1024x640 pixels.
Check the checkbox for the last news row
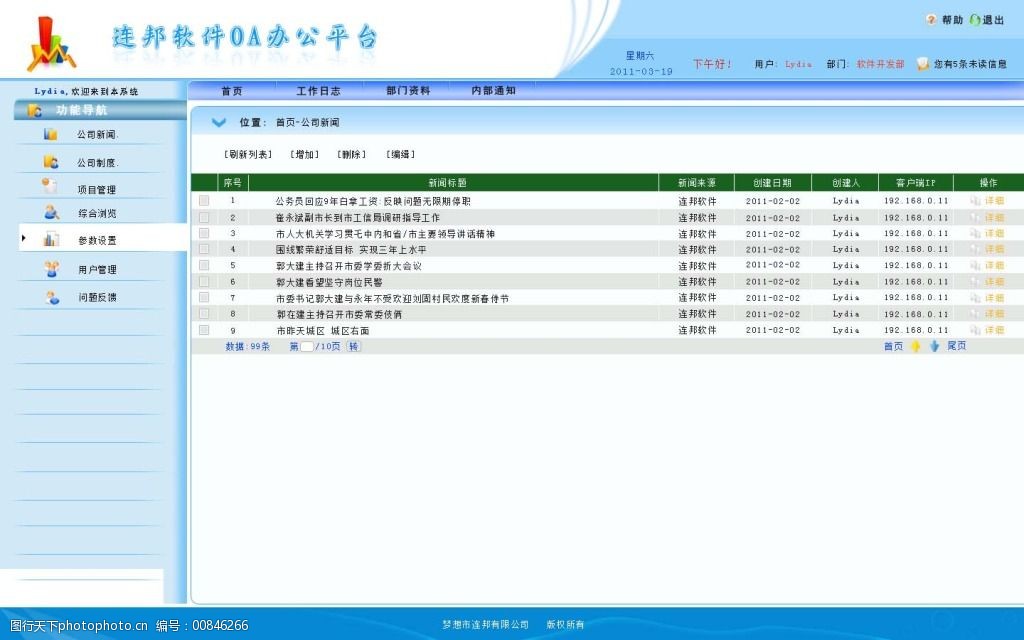[x=205, y=329]
